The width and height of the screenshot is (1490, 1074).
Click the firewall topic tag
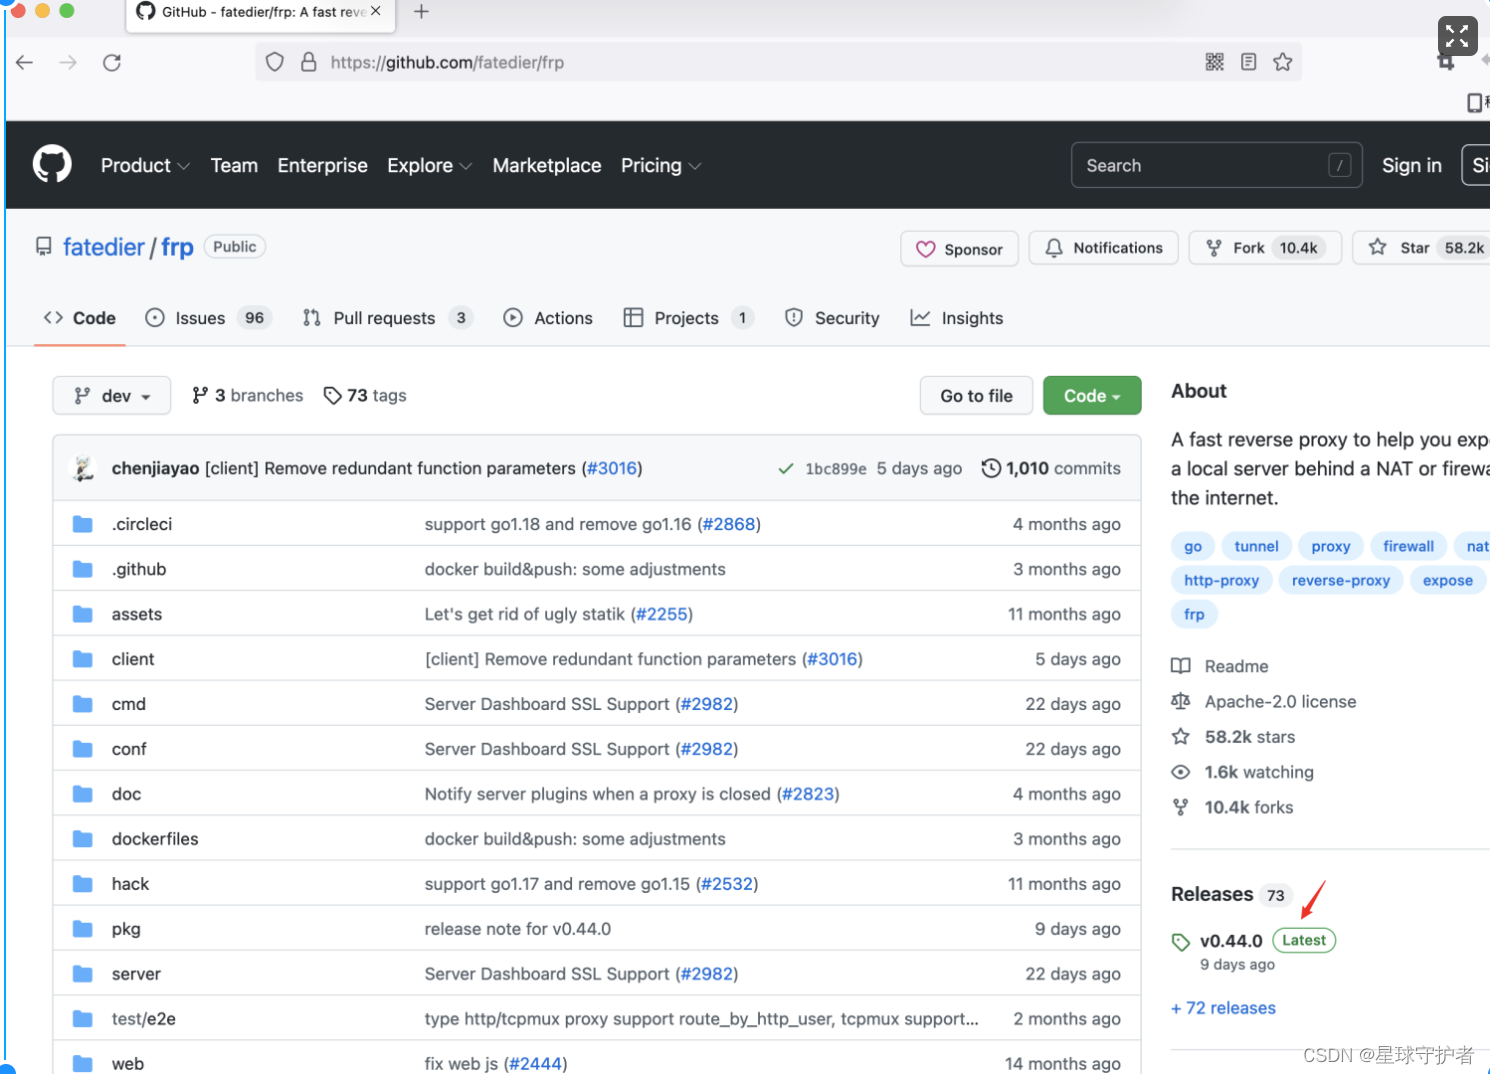(x=1408, y=546)
